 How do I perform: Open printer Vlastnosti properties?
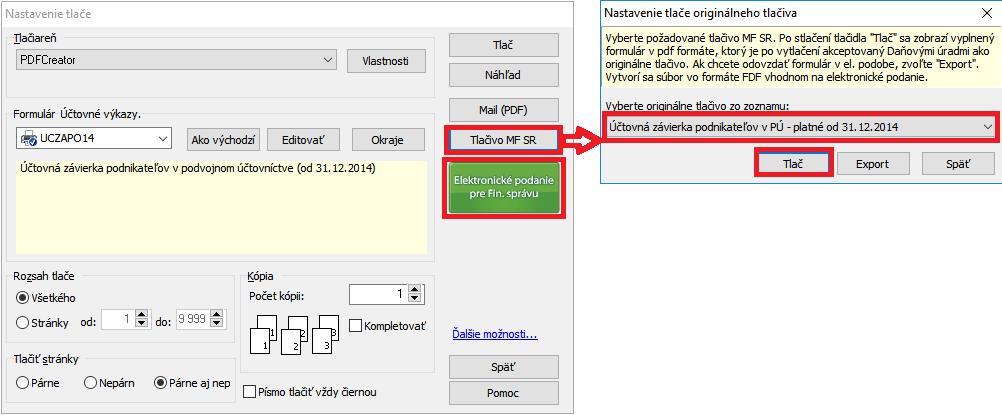click(386, 61)
